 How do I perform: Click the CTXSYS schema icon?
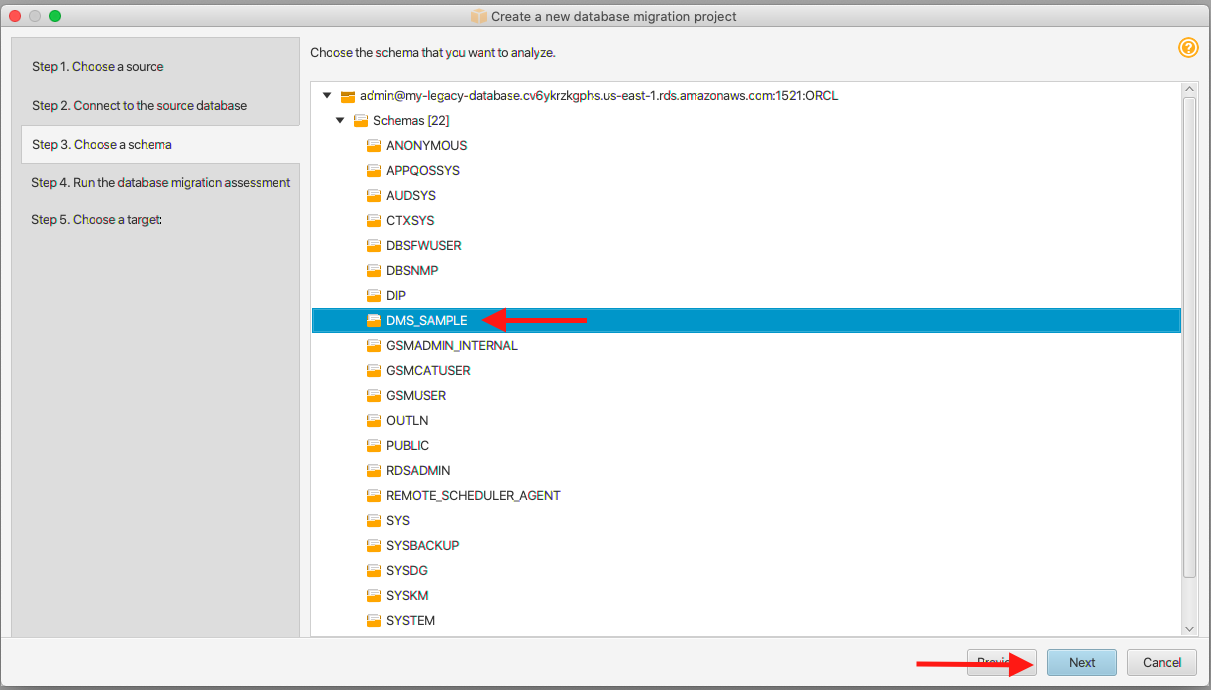click(x=374, y=221)
